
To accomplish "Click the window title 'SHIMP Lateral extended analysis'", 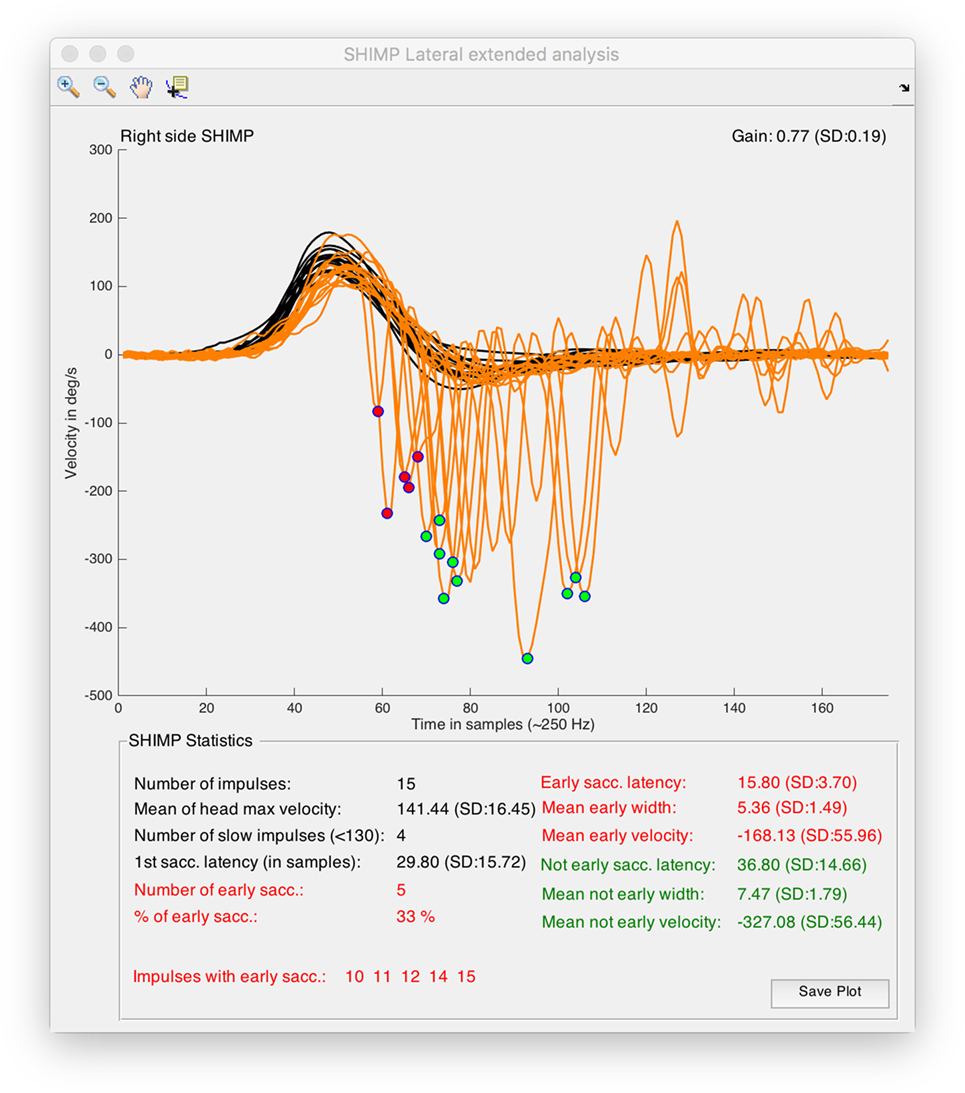I will 481,54.
